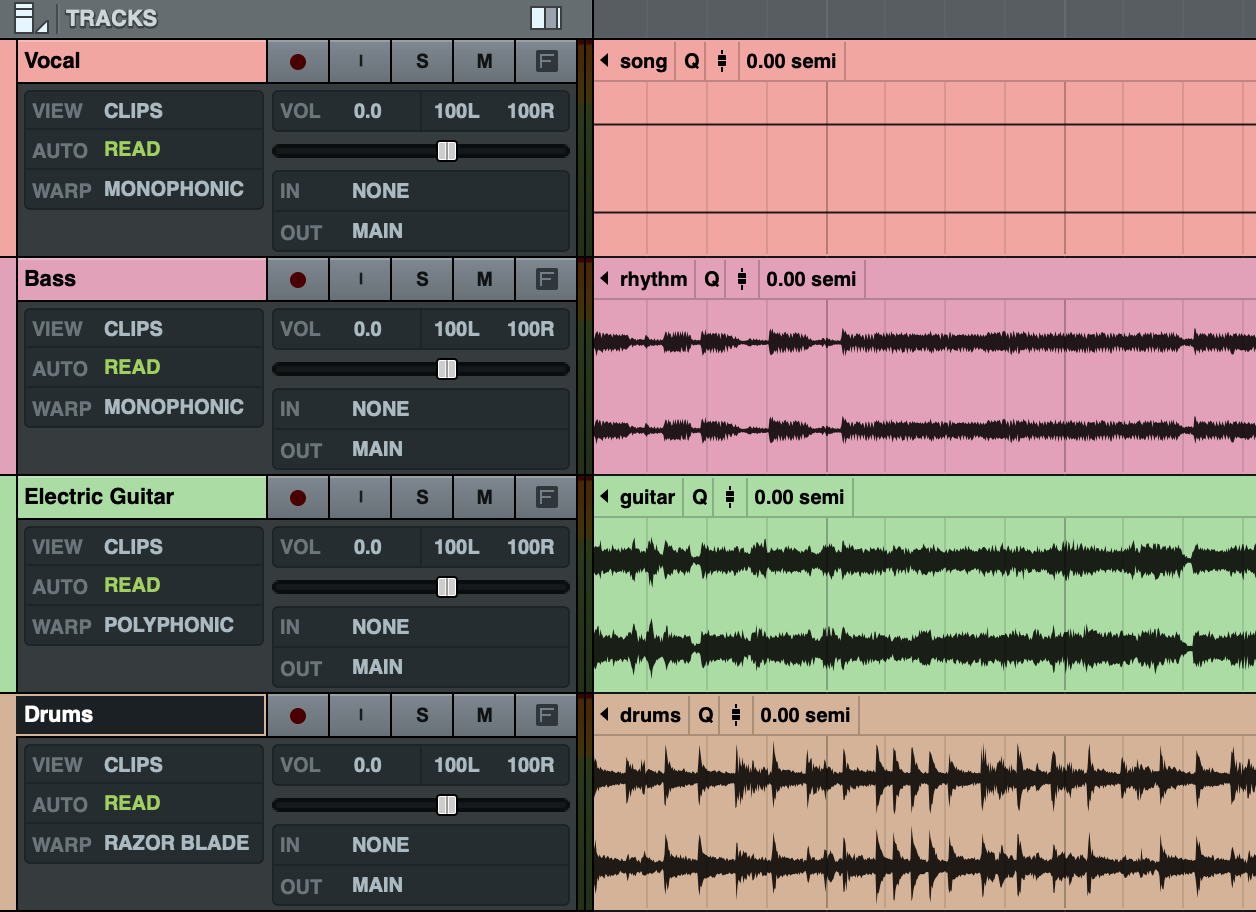
Task: Arm record on Electric Guitar track
Action: click(297, 497)
